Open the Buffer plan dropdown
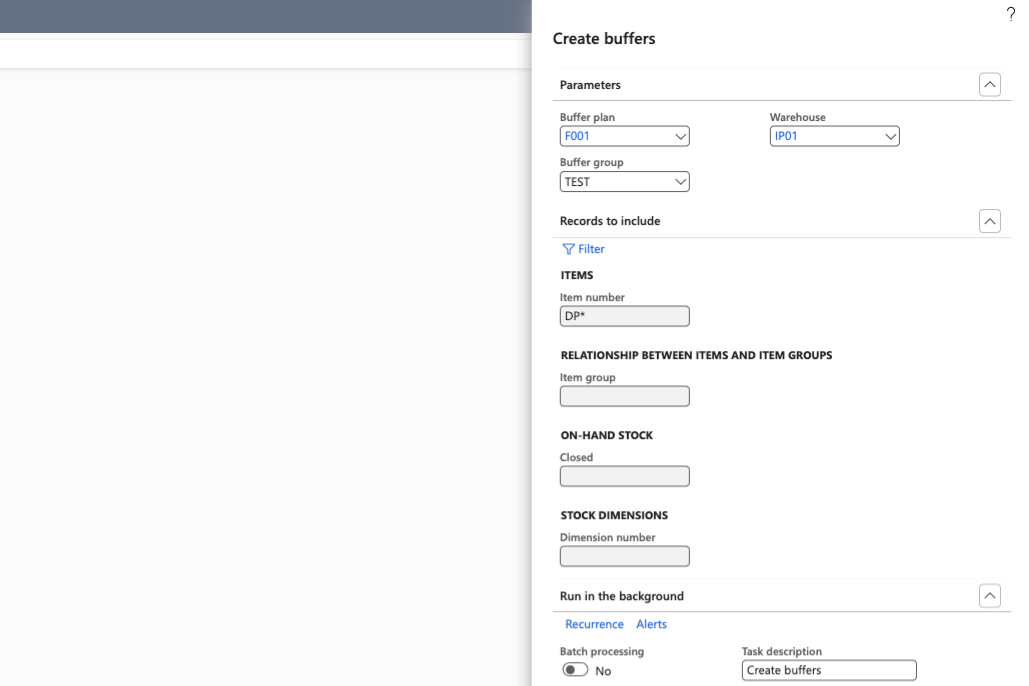Viewport: 1029px width, 686px height. 680,136
